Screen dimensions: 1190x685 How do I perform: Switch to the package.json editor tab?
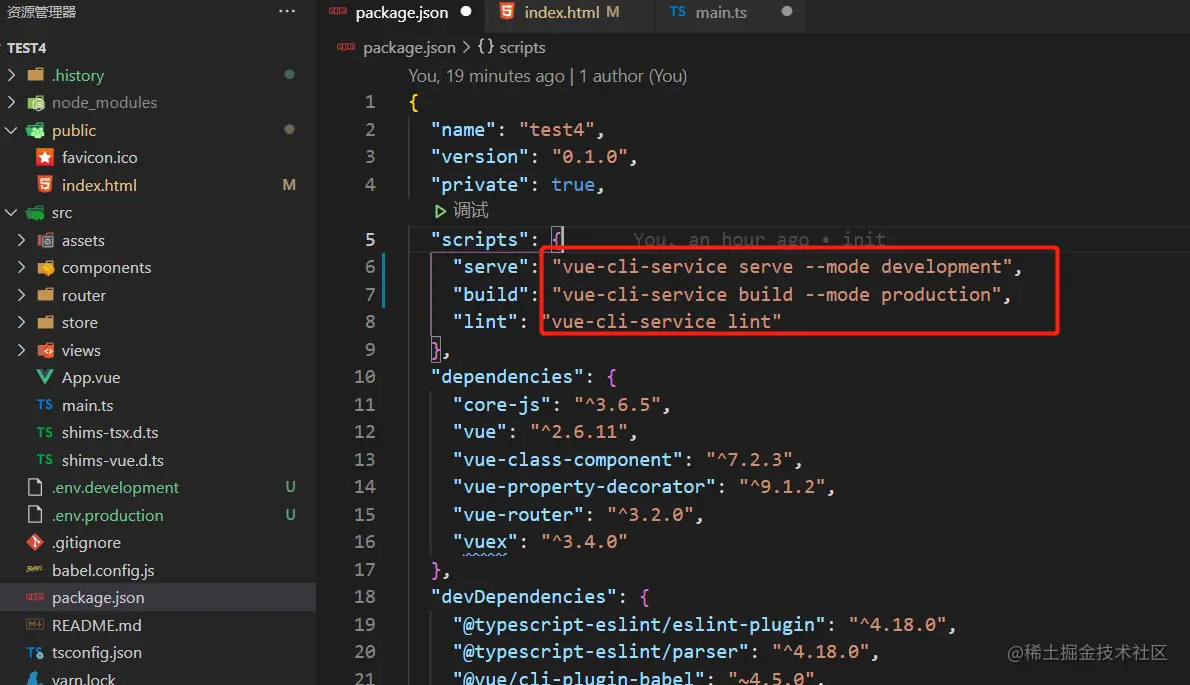click(401, 12)
